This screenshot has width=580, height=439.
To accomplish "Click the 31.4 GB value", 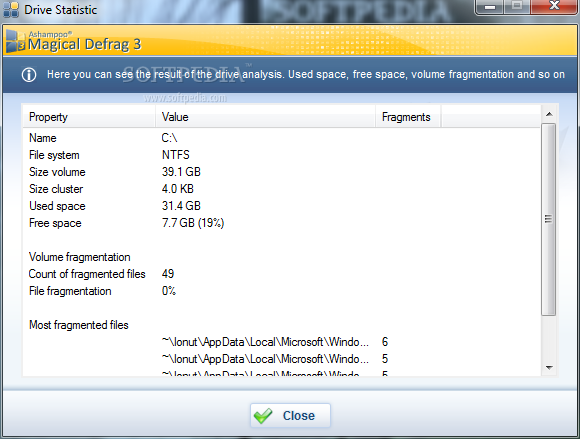I will click(x=181, y=206).
